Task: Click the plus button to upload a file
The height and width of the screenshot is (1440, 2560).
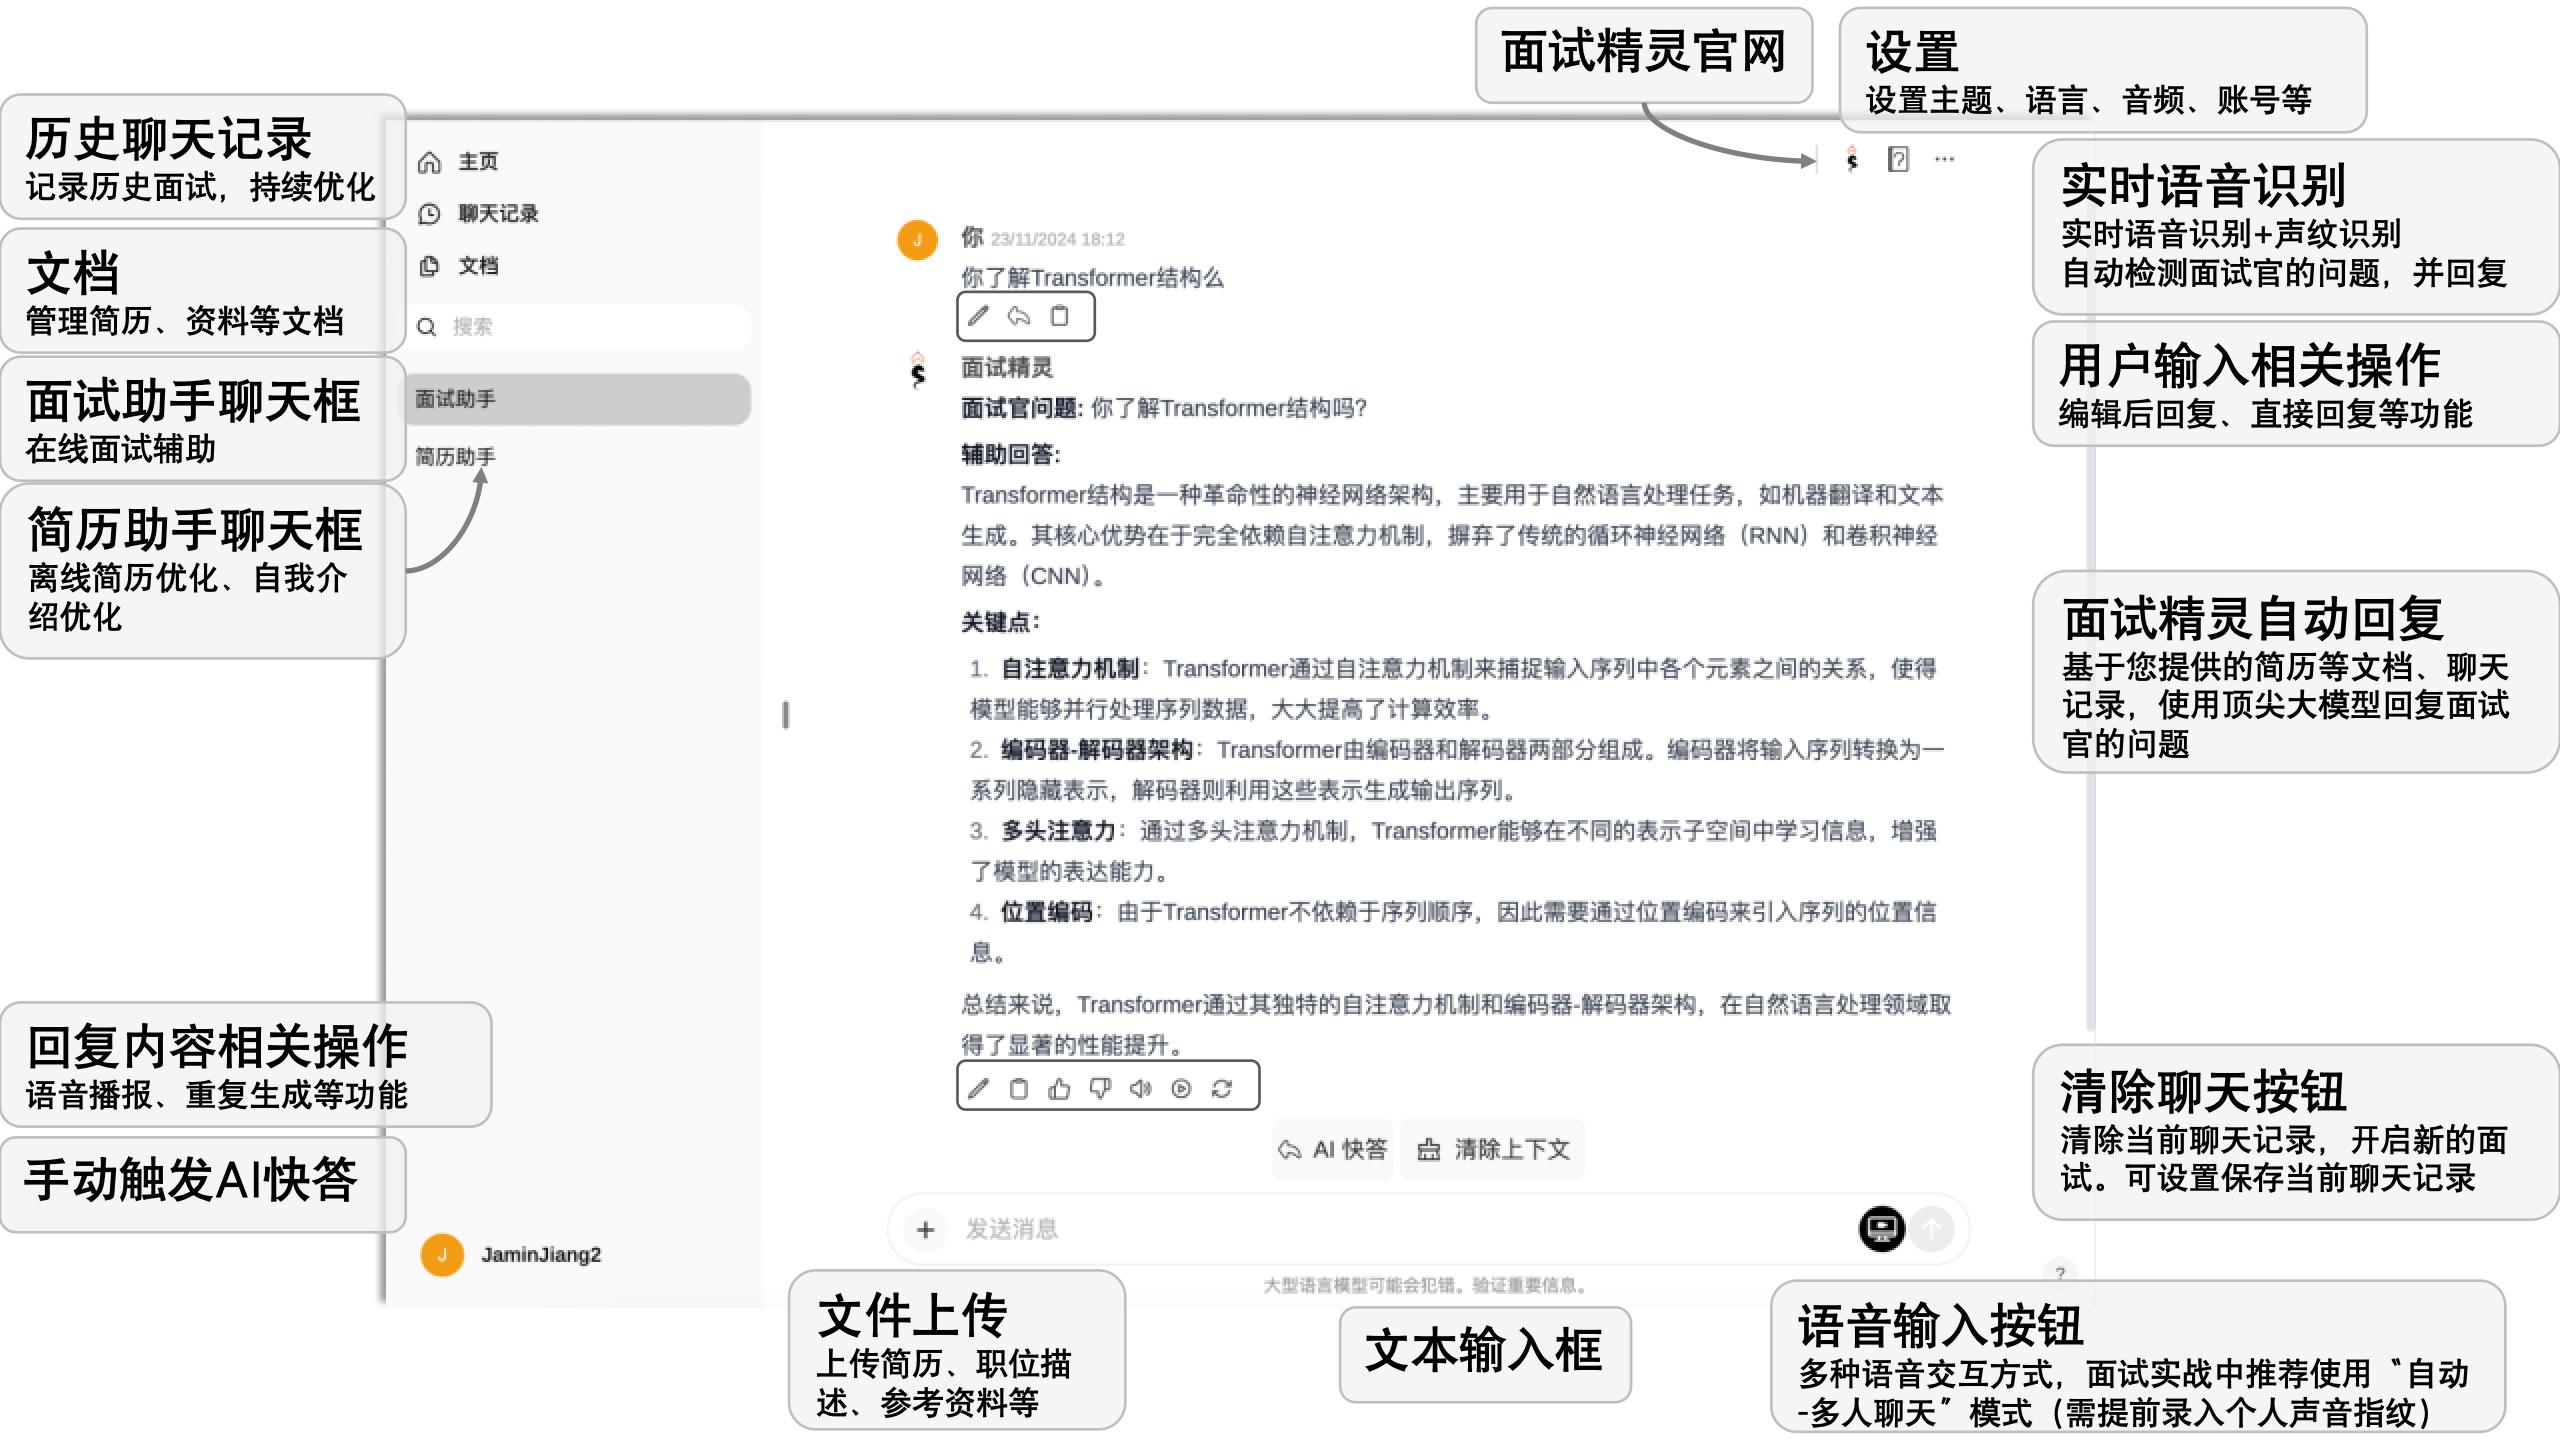Action: pos(925,1229)
